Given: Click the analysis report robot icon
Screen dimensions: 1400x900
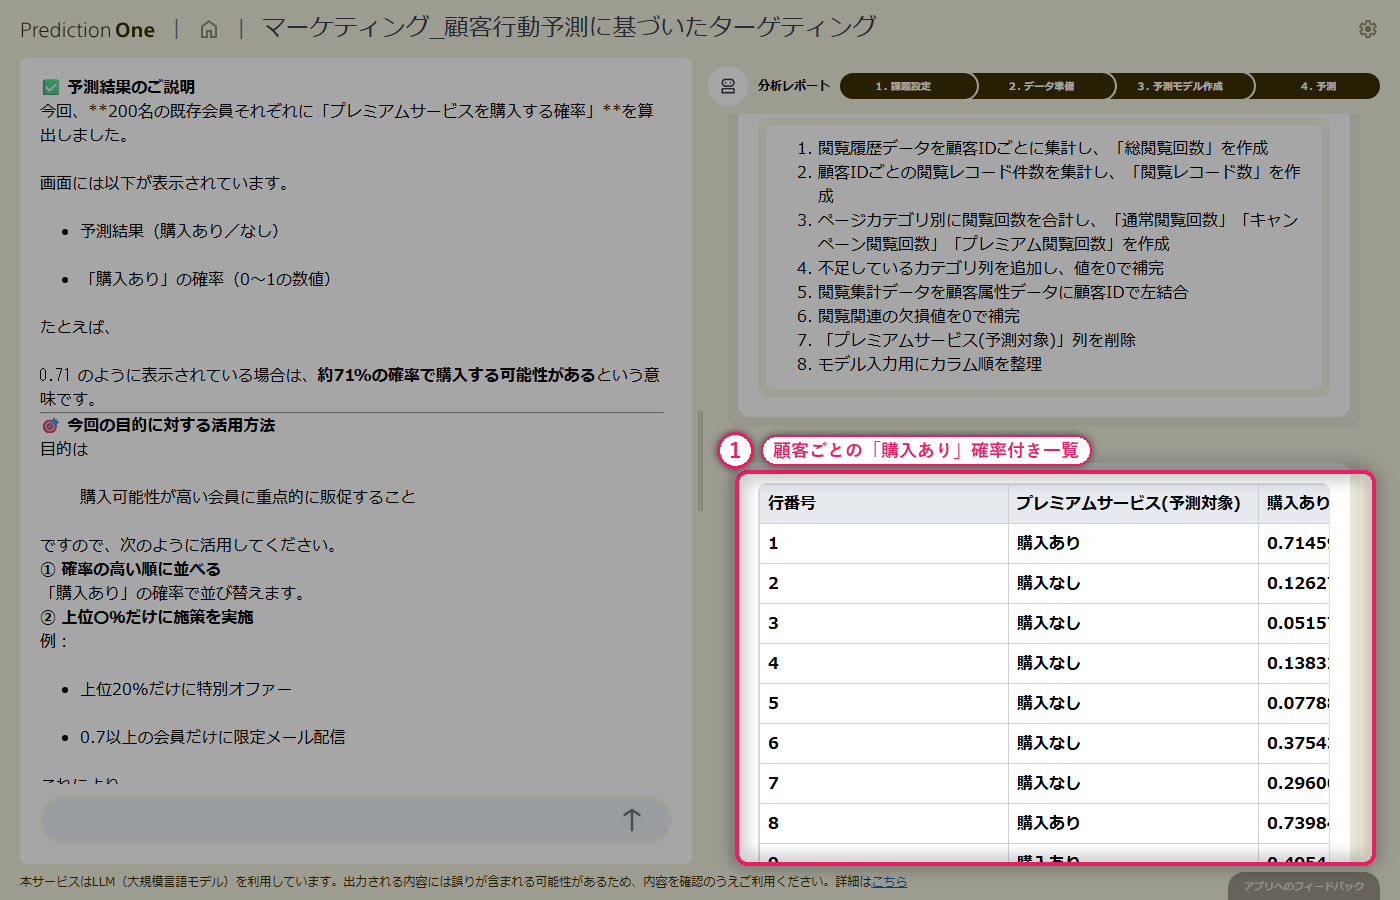Looking at the screenshot, I should tap(728, 86).
